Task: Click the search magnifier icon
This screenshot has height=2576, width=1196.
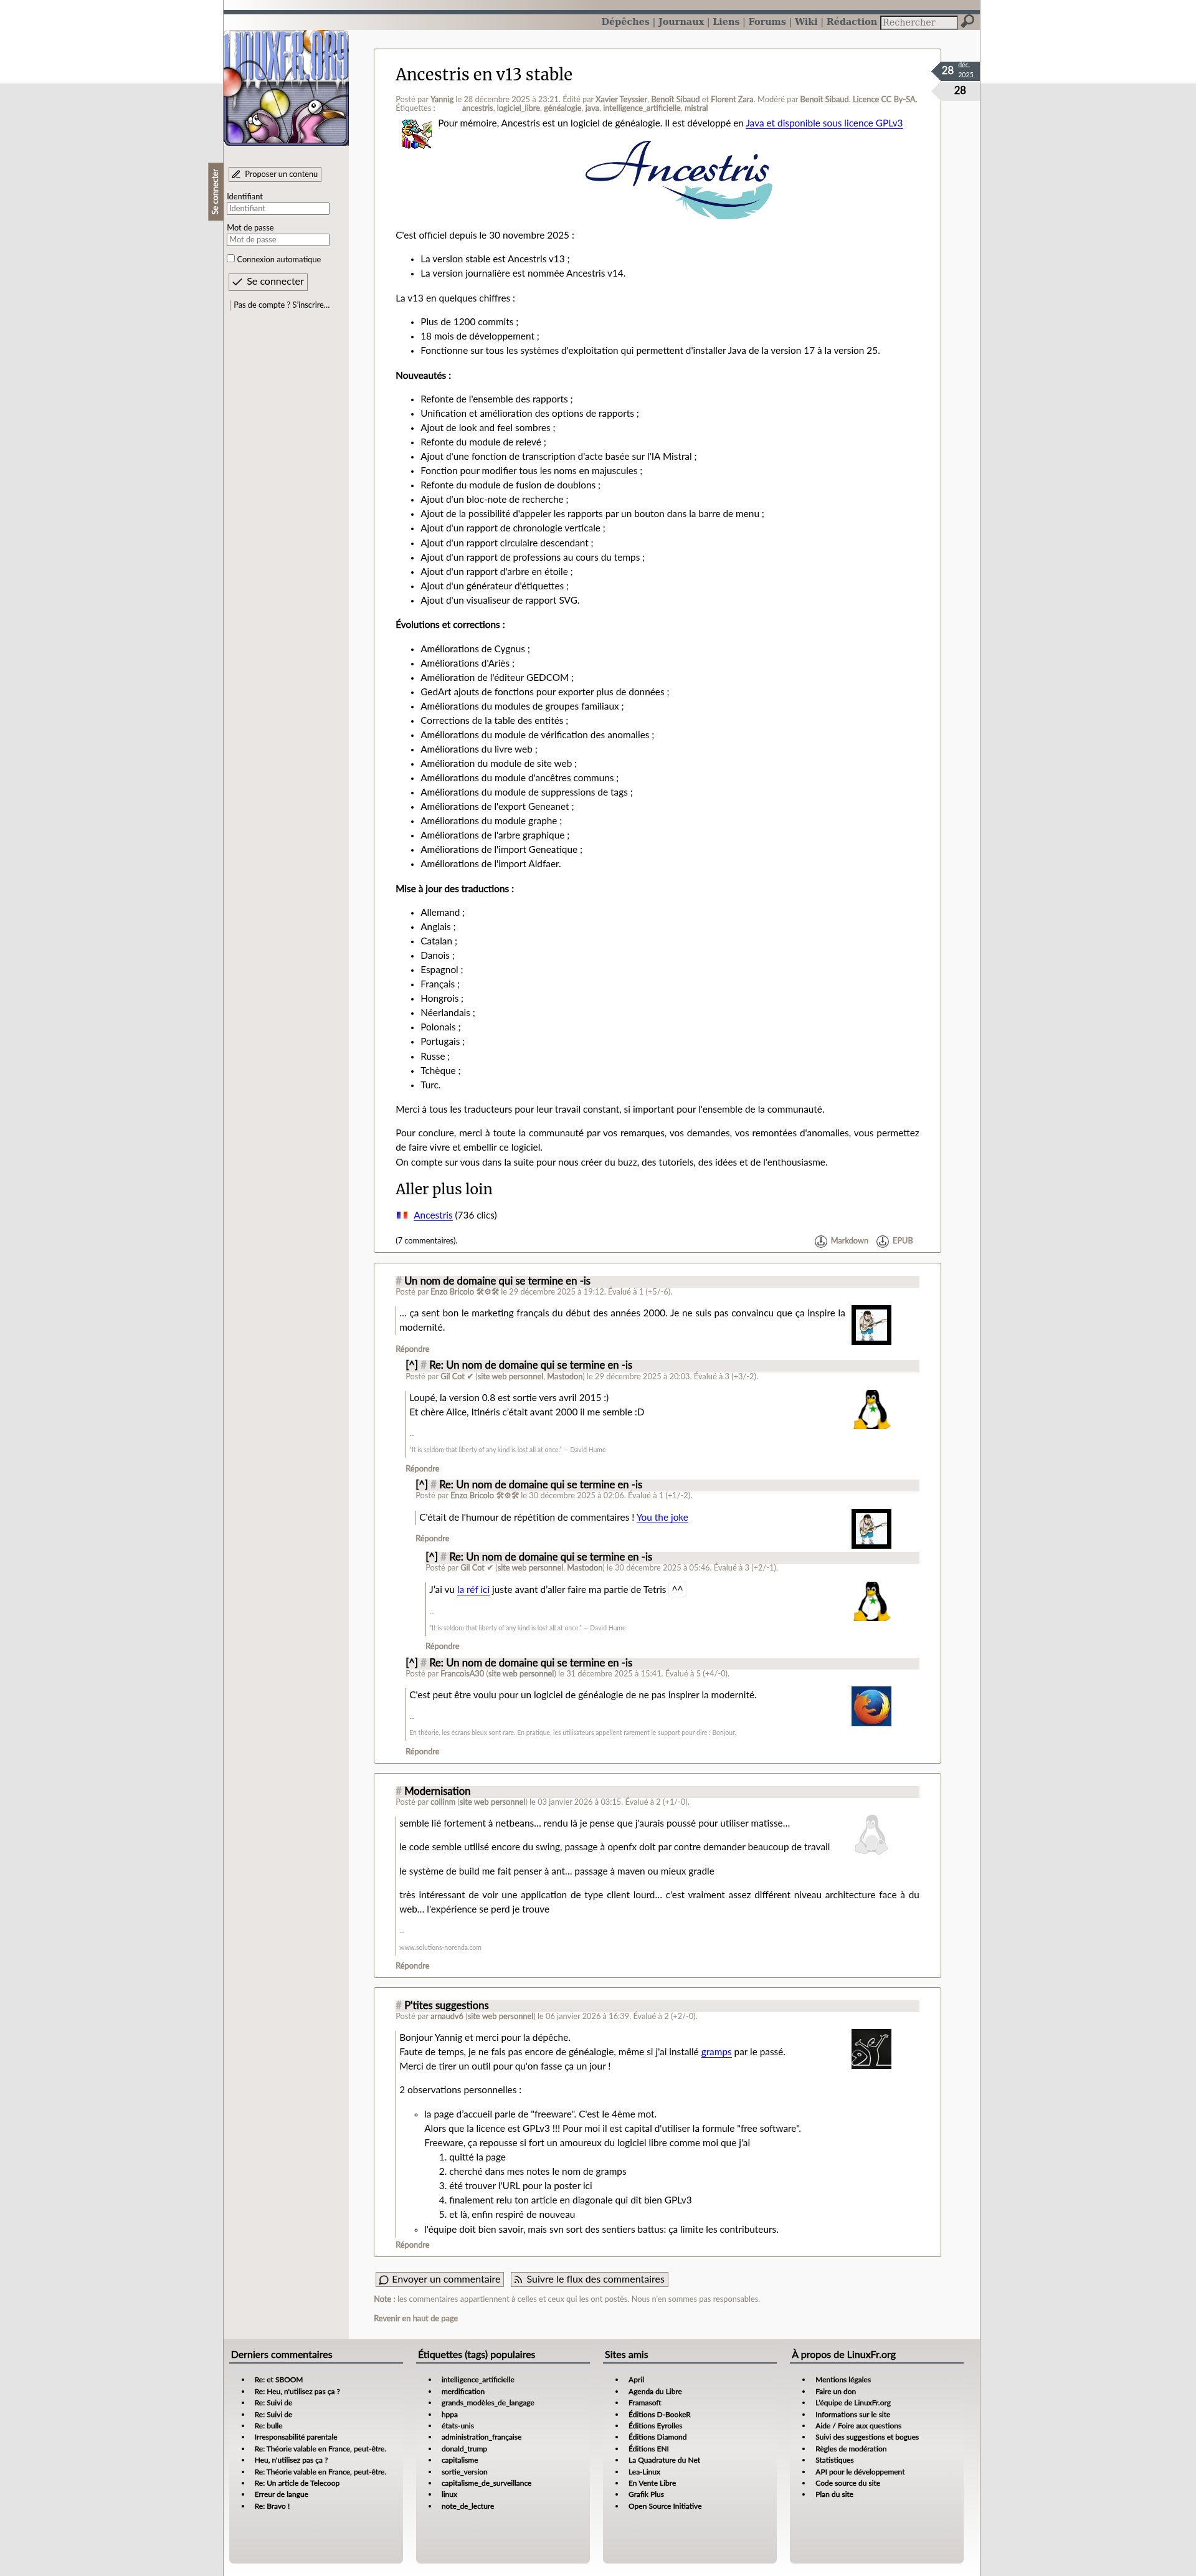Action: click(968, 21)
